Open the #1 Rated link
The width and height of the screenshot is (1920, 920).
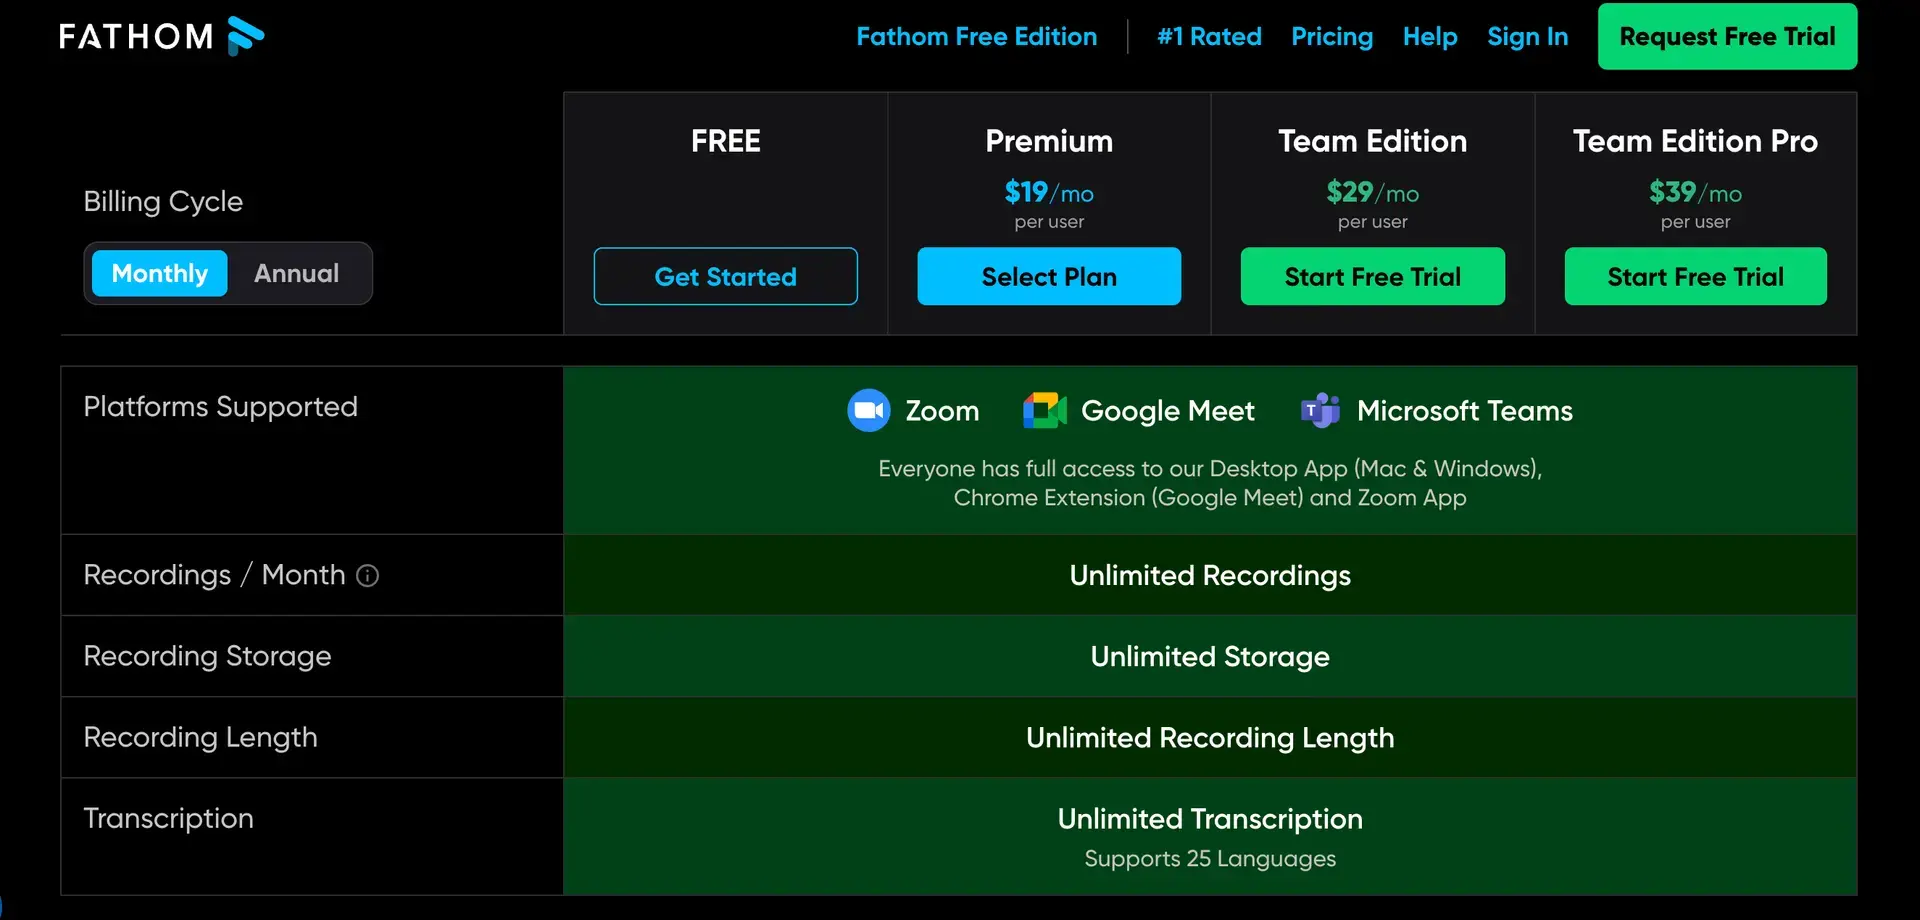click(x=1209, y=37)
